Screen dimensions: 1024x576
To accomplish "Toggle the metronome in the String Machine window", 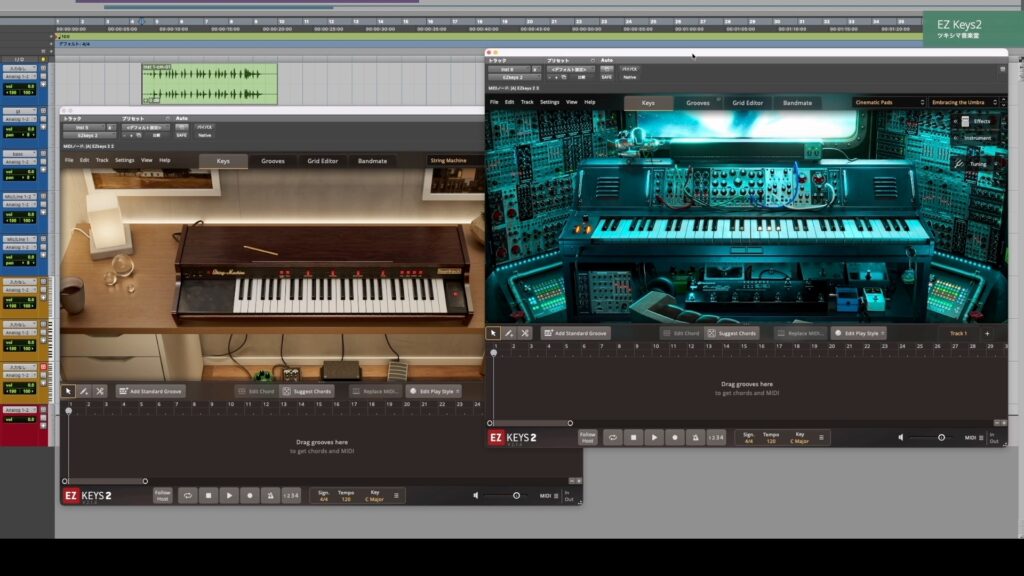I will click(269, 495).
